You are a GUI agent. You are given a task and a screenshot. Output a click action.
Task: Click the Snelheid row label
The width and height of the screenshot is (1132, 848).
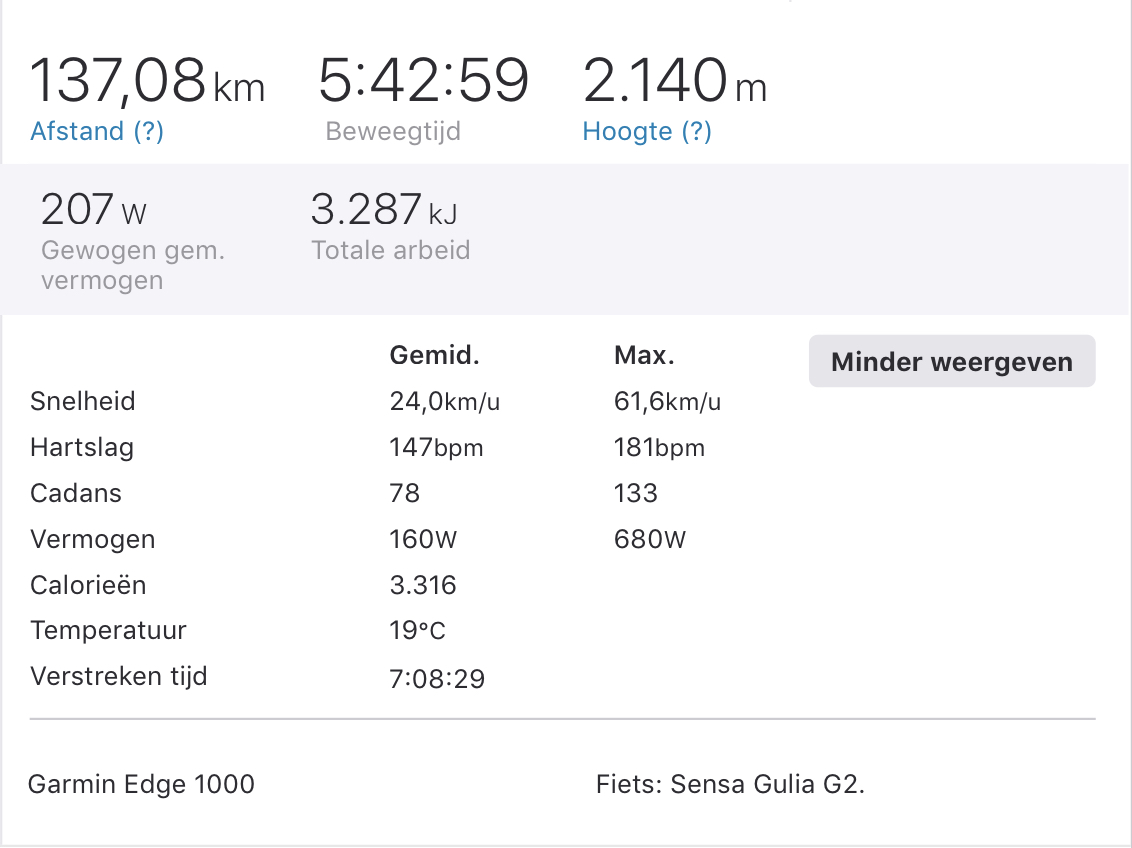(x=83, y=402)
